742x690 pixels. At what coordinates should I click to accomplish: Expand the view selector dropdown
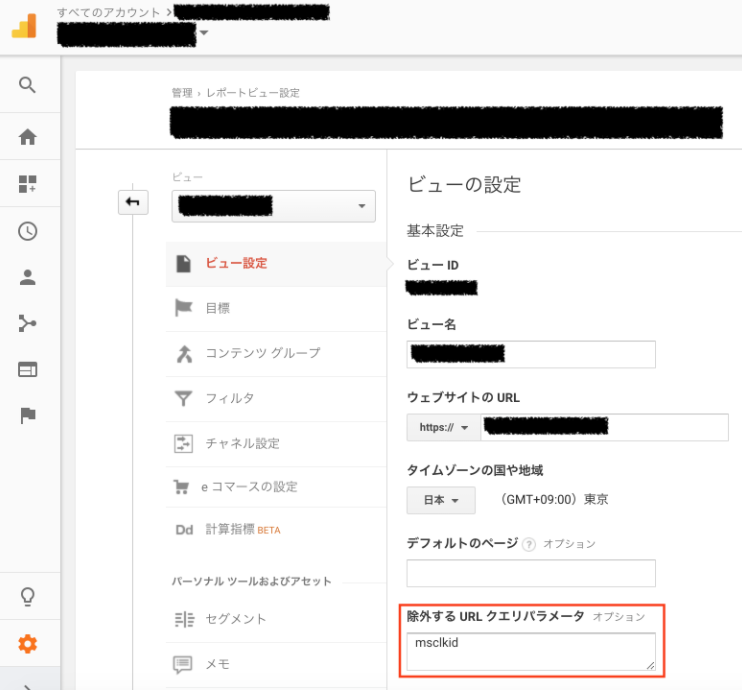pos(273,206)
